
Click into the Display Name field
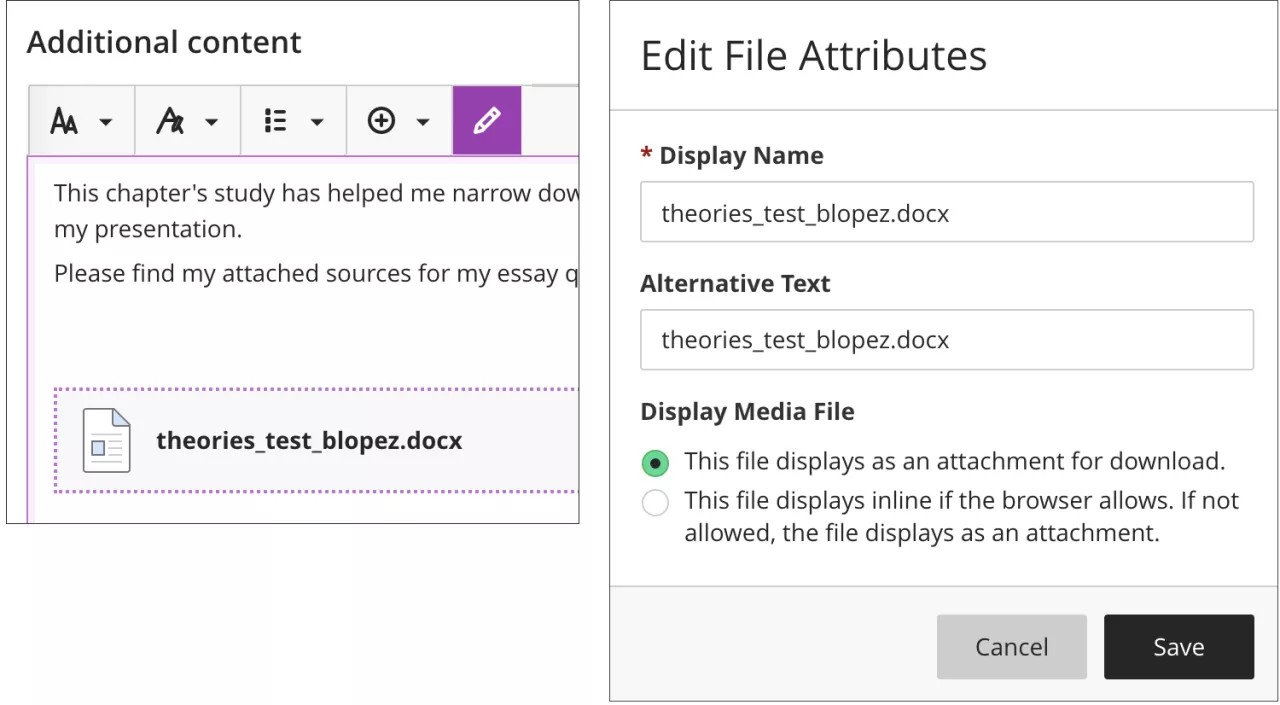point(946,212)
